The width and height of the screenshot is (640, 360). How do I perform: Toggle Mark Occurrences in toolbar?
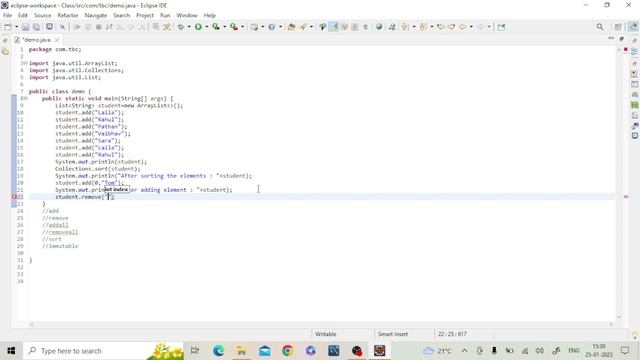click(334, 27)
